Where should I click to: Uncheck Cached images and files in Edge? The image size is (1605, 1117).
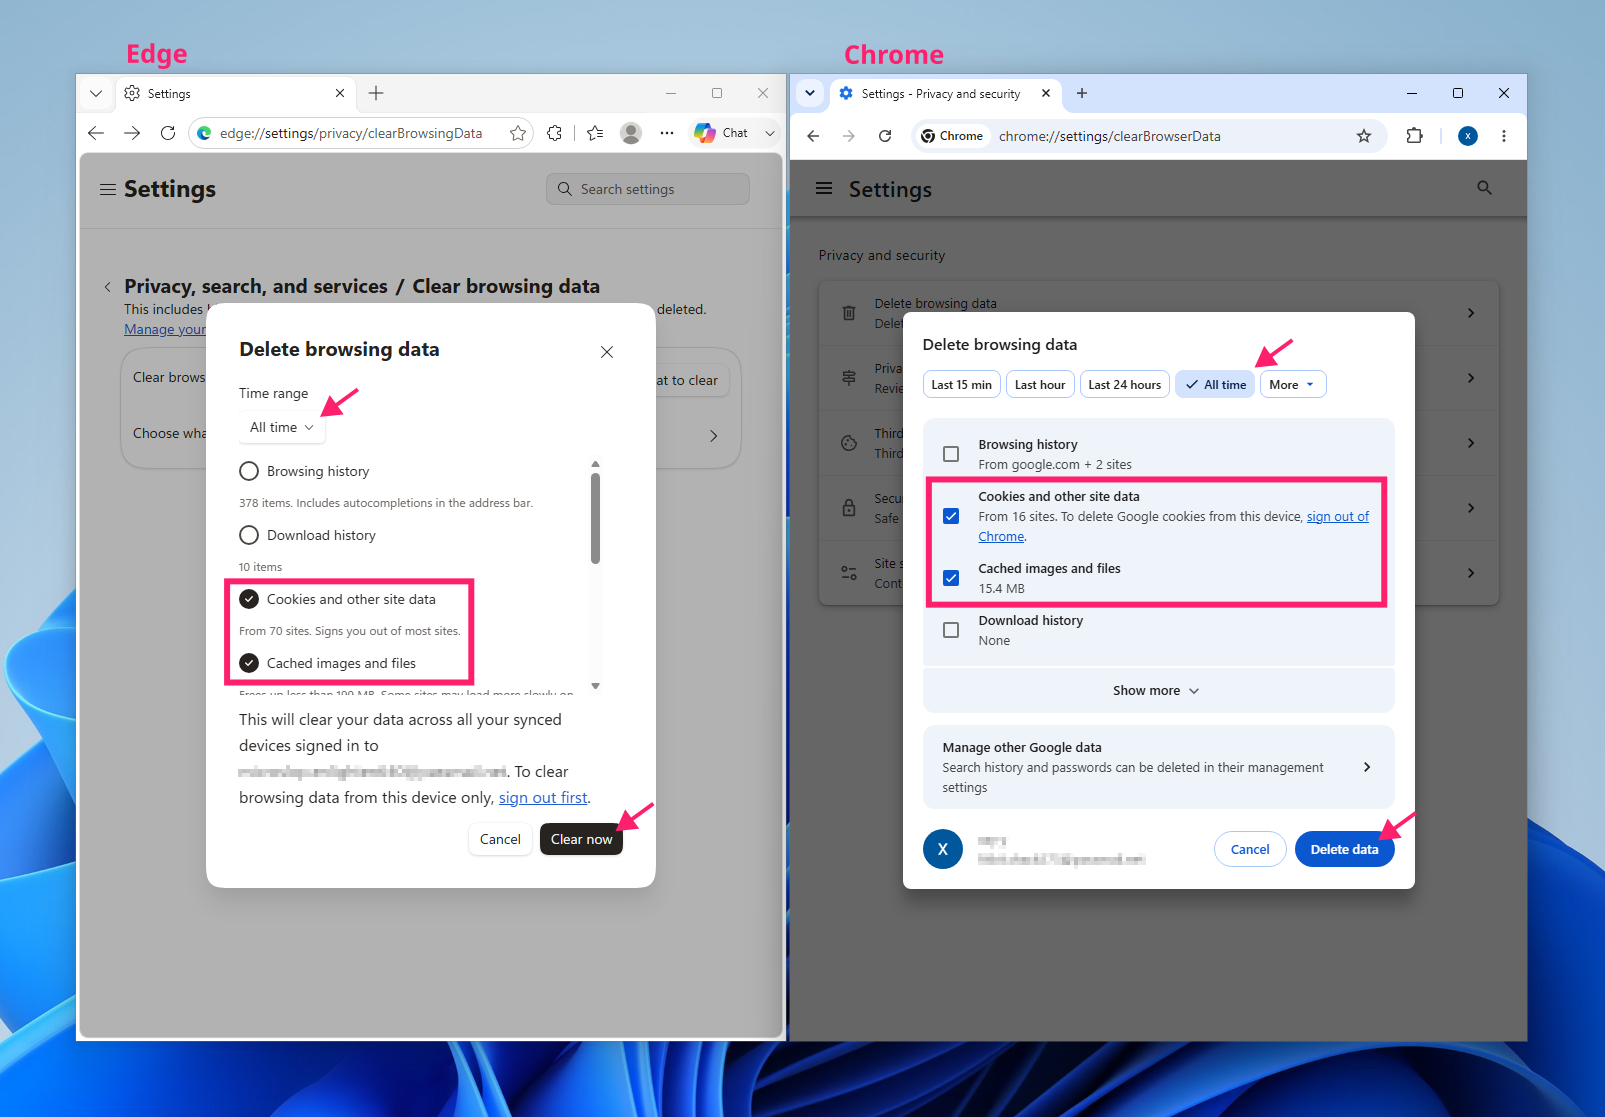pos(249,663)
